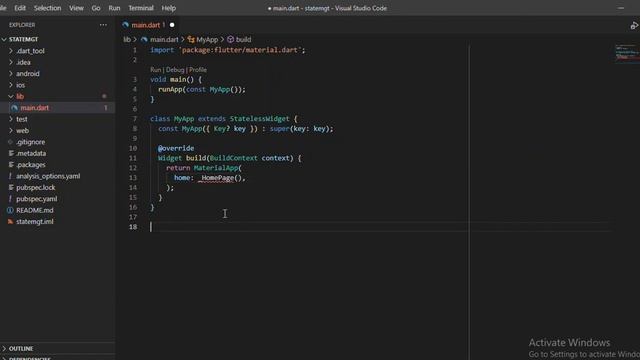The height and width of the screenshot is (360, 640).
Task: Open statemgt.iml file
Action: [x=35, y=222]
